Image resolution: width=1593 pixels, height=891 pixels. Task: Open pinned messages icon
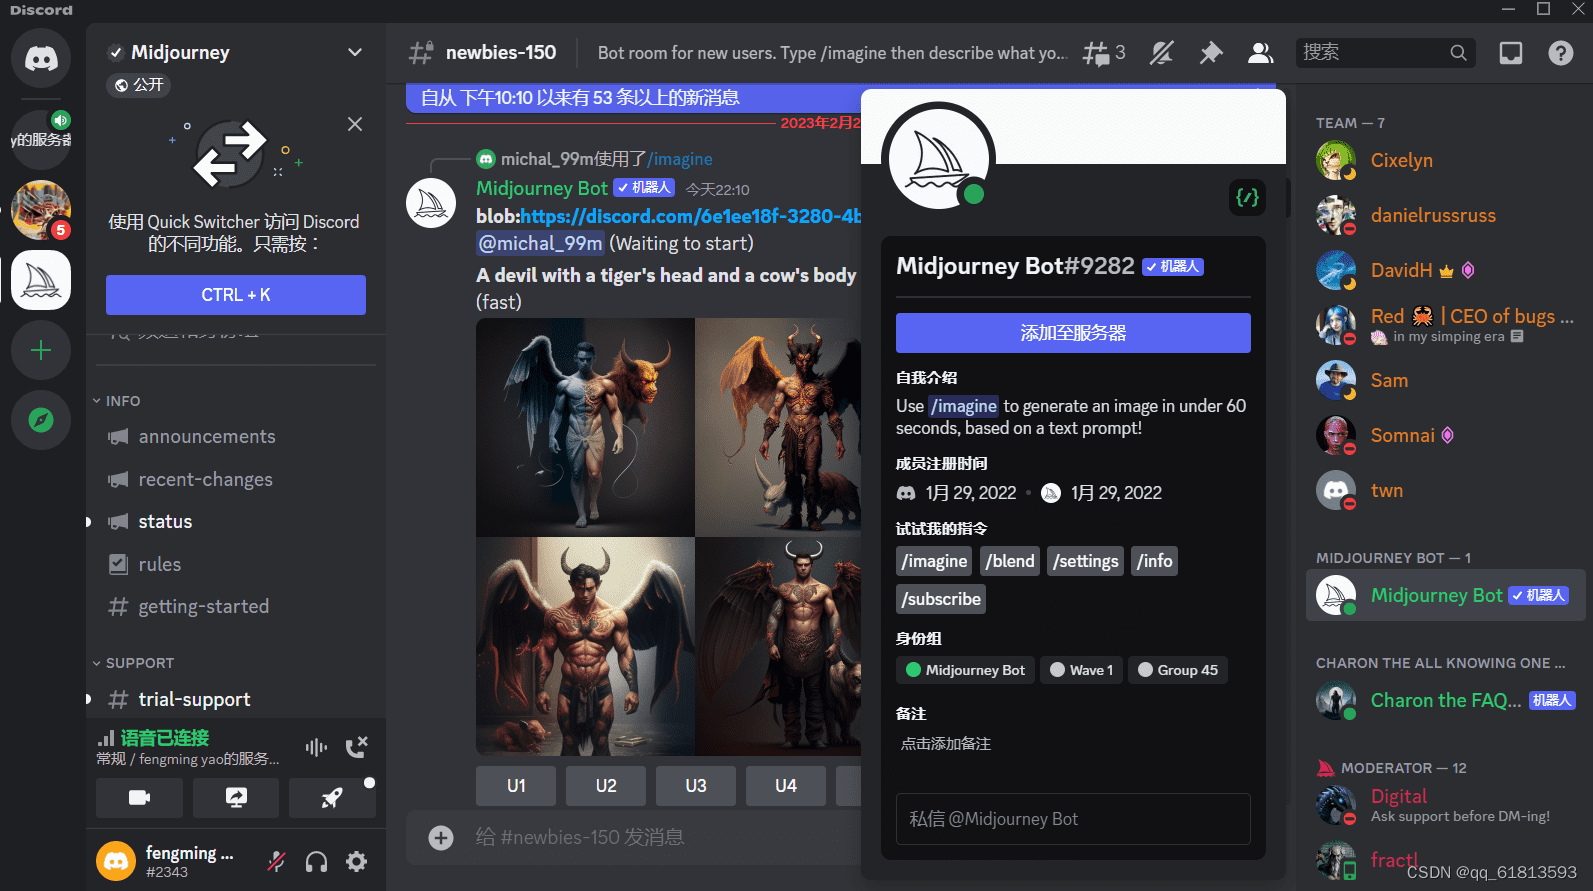(x=1211, y=53)
